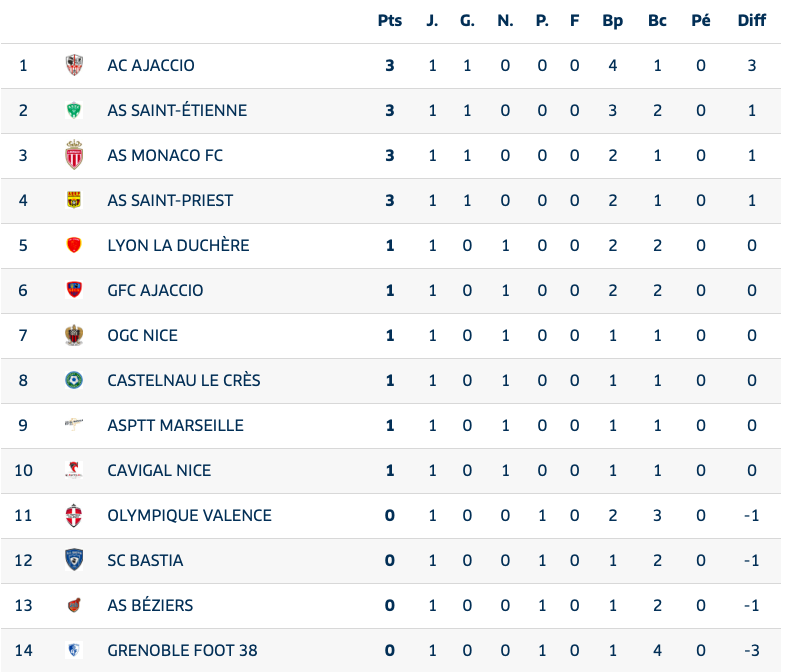Open the Cavigal Nice team link

[159, 471]
